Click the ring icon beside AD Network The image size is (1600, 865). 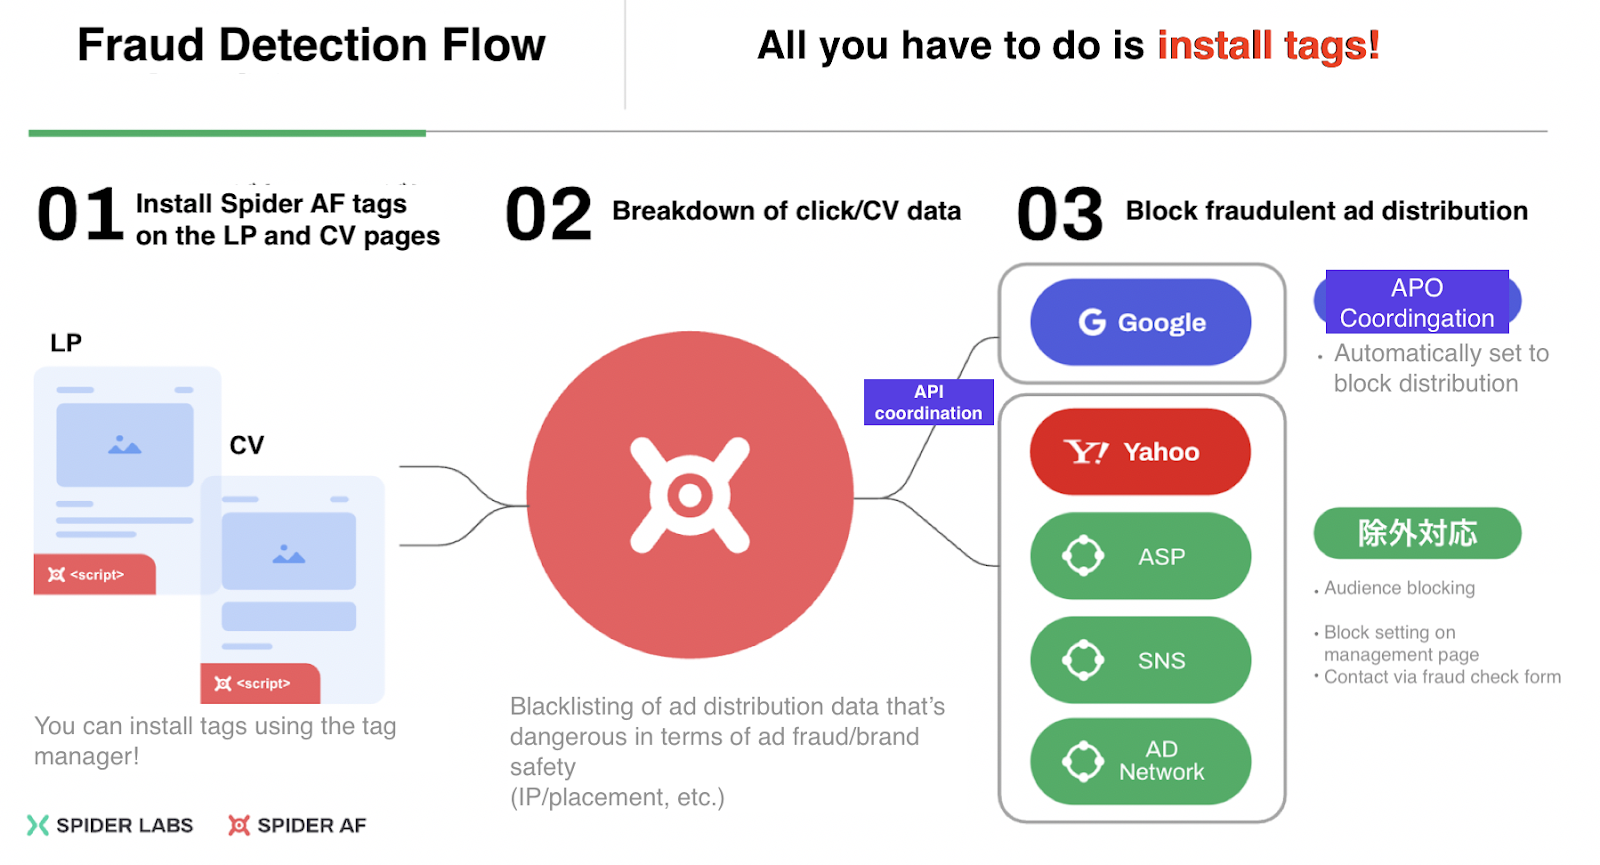[x=1083, y=761]
